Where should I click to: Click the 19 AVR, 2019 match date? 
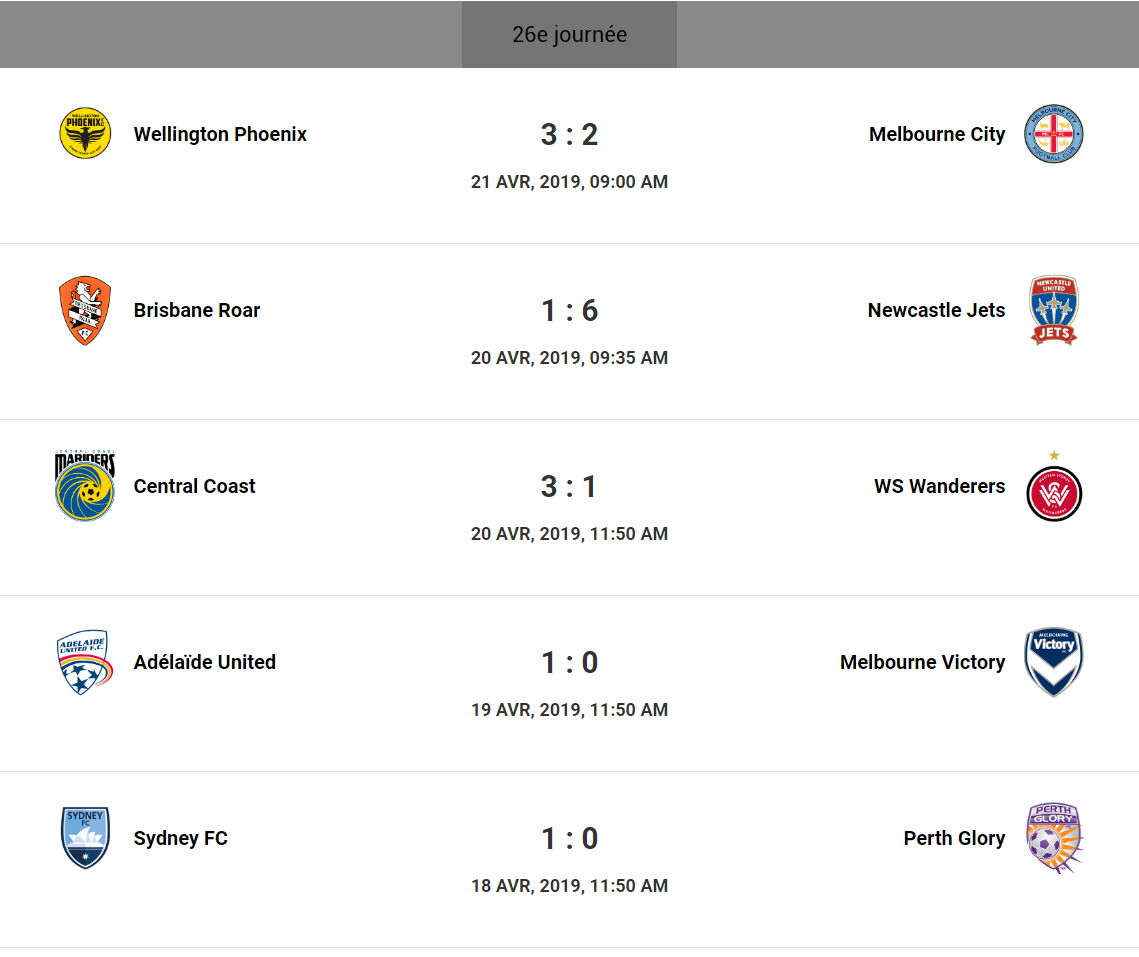pos(569,710)
